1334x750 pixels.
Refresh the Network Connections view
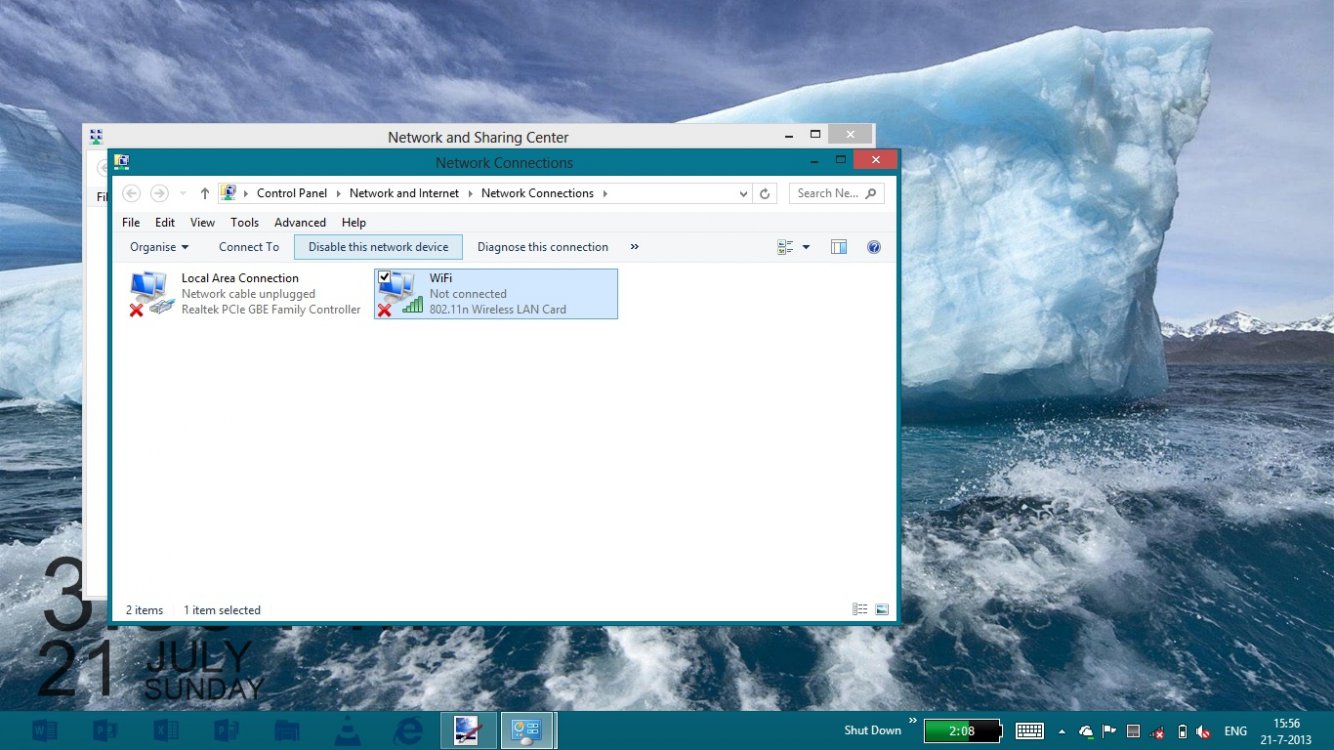(765, 194)
